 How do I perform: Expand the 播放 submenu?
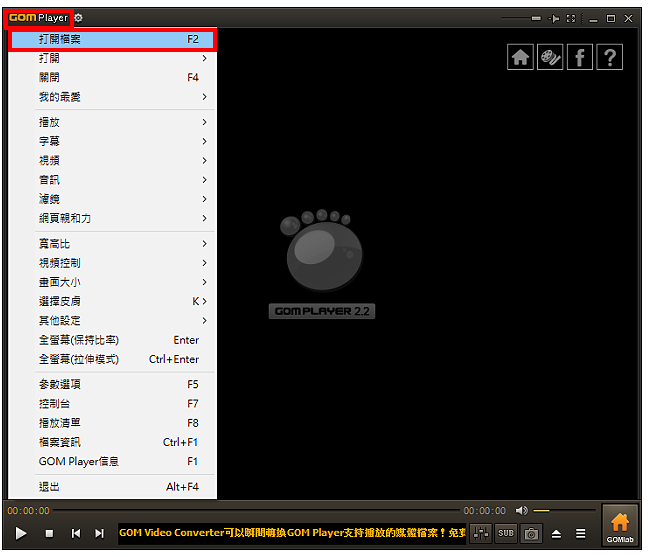(x=112, y=122)
